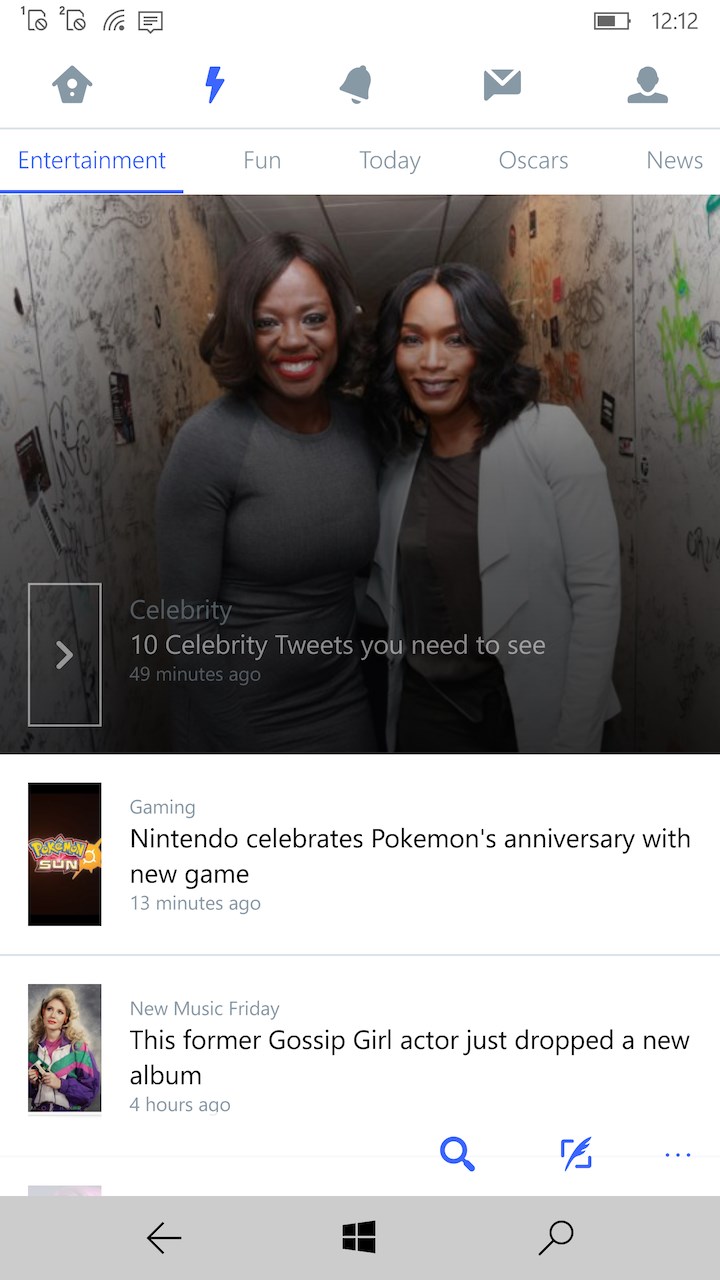
Task: Open '10 Celebrity Tweets you need to see'
Action: coord(338,645)
